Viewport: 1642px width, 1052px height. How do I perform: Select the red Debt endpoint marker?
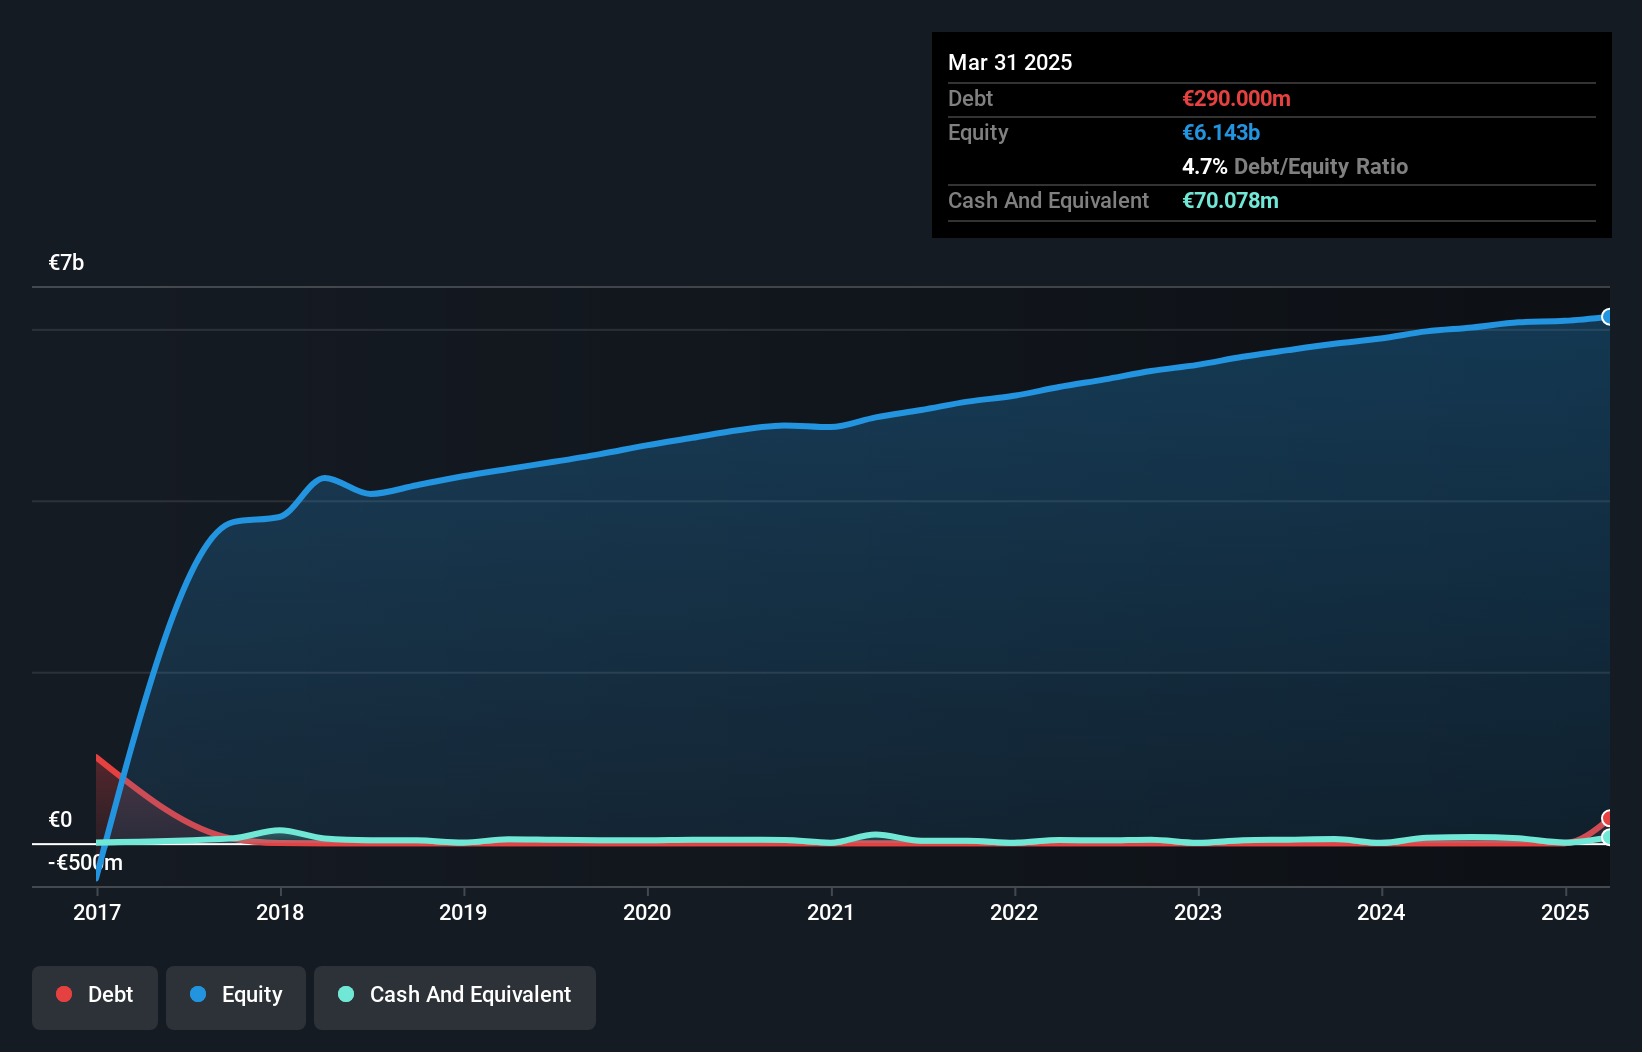coord(1607,819)
